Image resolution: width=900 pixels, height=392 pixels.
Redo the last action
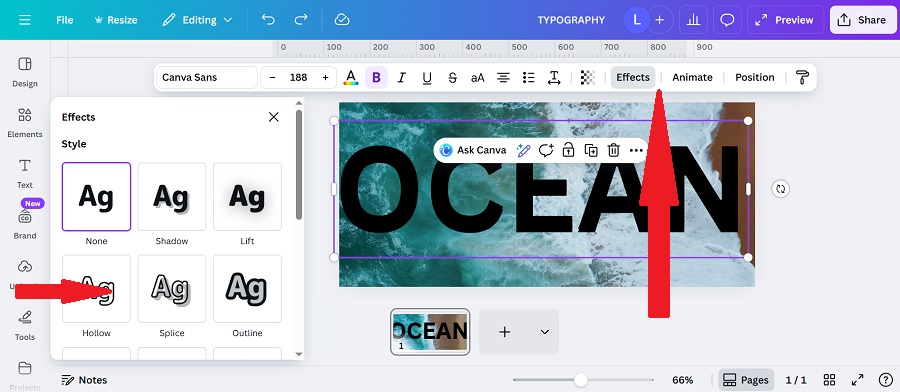click(x=301, y=20)
